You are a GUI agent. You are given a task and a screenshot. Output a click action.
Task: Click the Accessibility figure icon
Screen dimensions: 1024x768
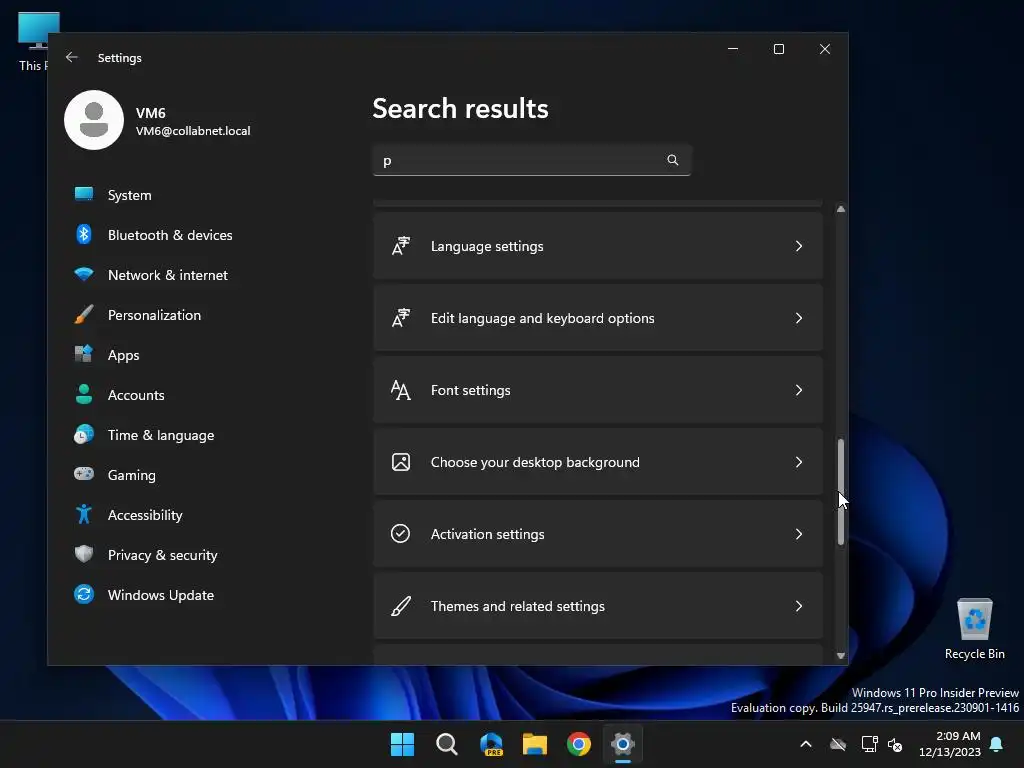84,514
